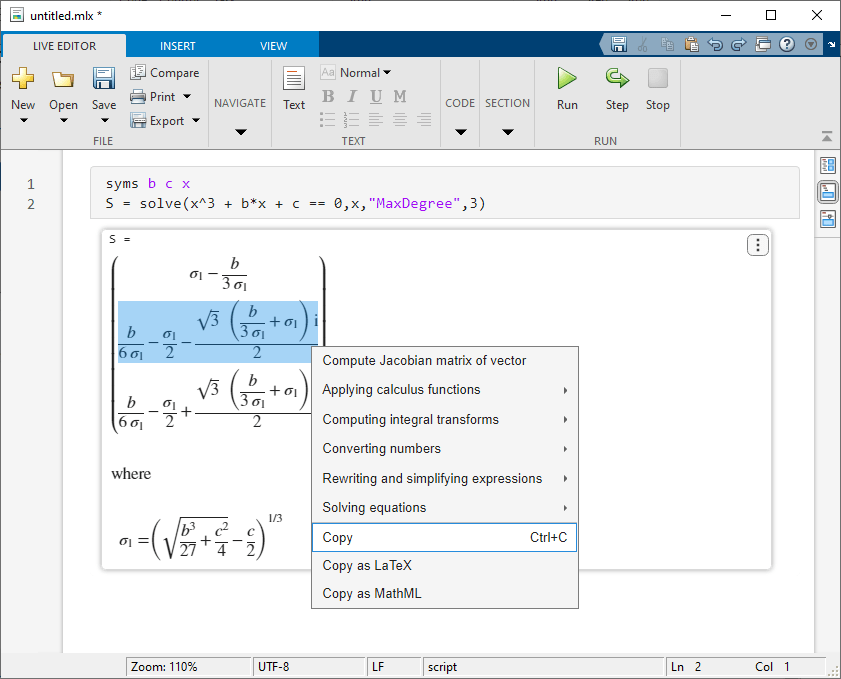Open Applying calculus functions submenu

click(445, 390)
